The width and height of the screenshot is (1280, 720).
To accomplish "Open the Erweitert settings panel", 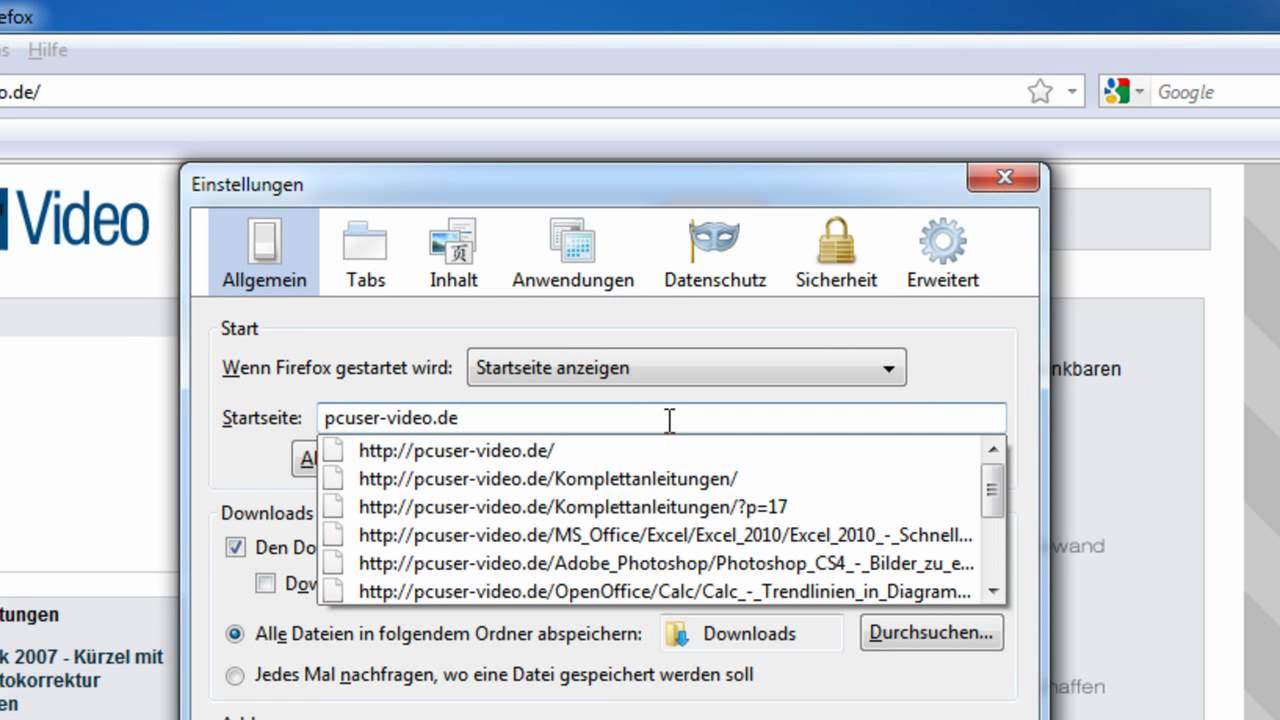I will pyautogui.click(x=943, y=252).
